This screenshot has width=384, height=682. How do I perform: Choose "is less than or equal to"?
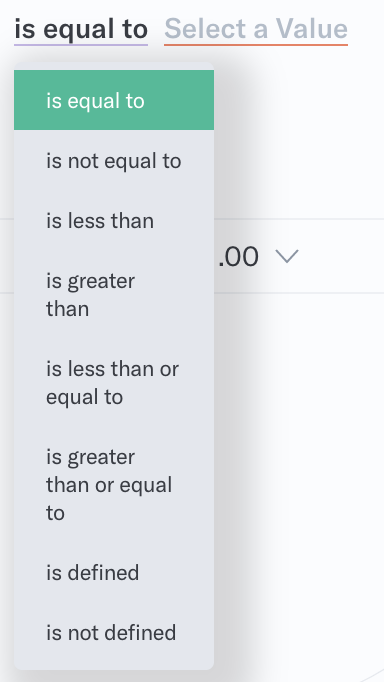click(x=114, y=383)
